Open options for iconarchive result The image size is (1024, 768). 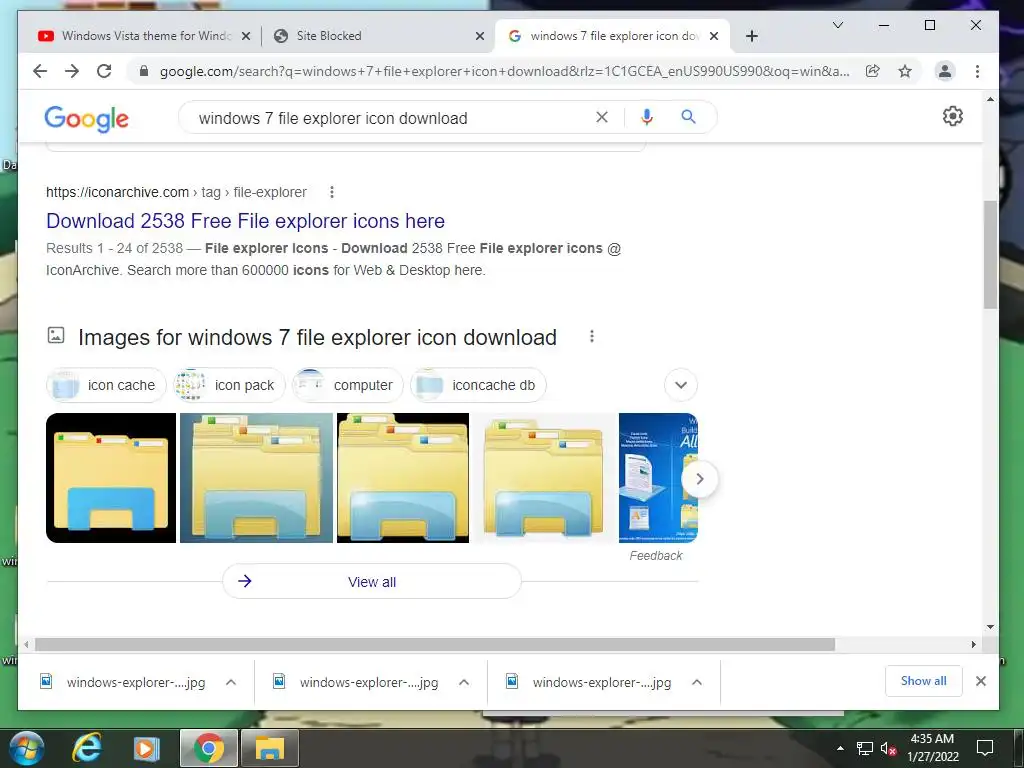[332, 192]
